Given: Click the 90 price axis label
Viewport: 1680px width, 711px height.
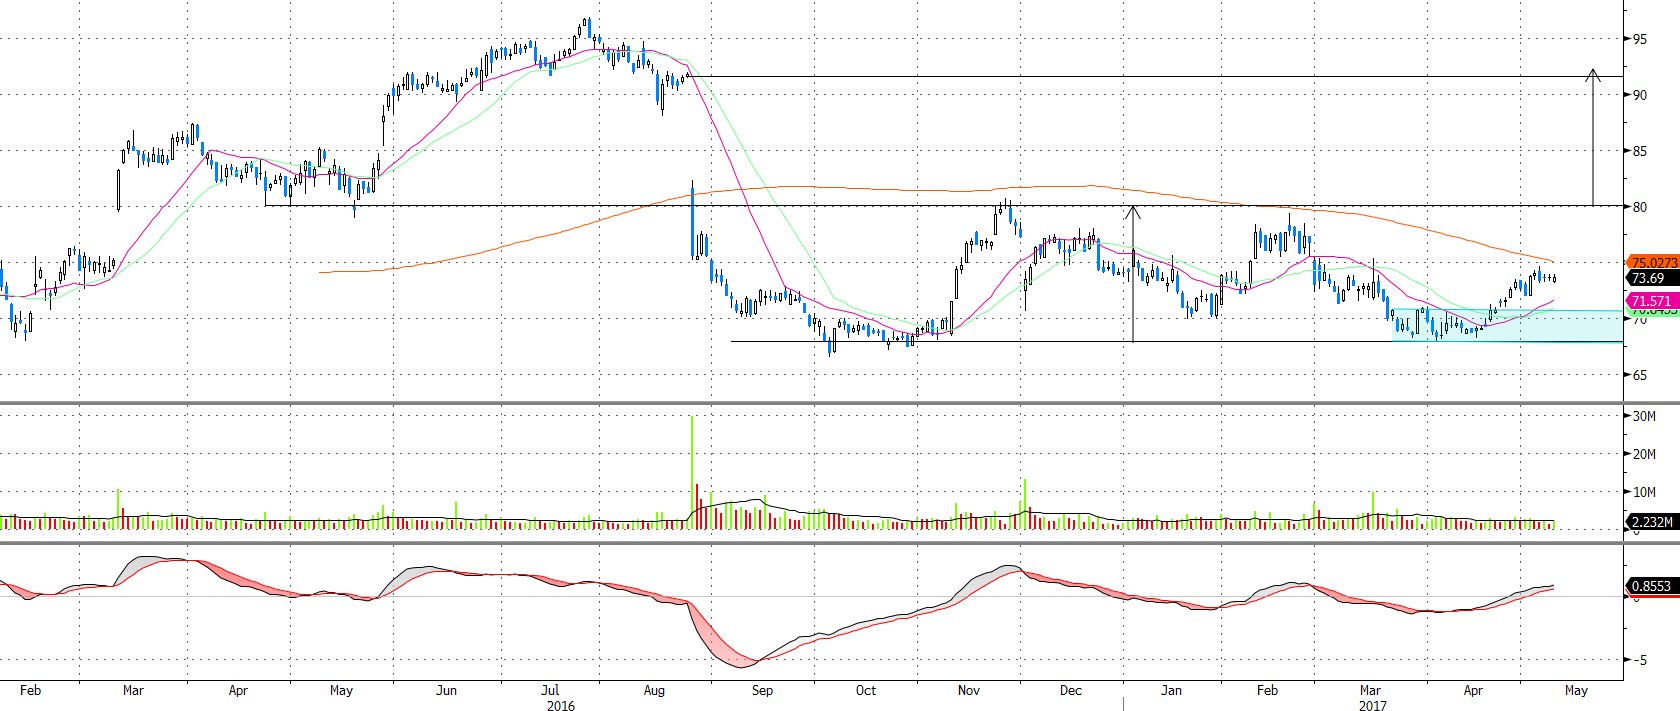Looking at the screenshot, I should click(1640, 95).
